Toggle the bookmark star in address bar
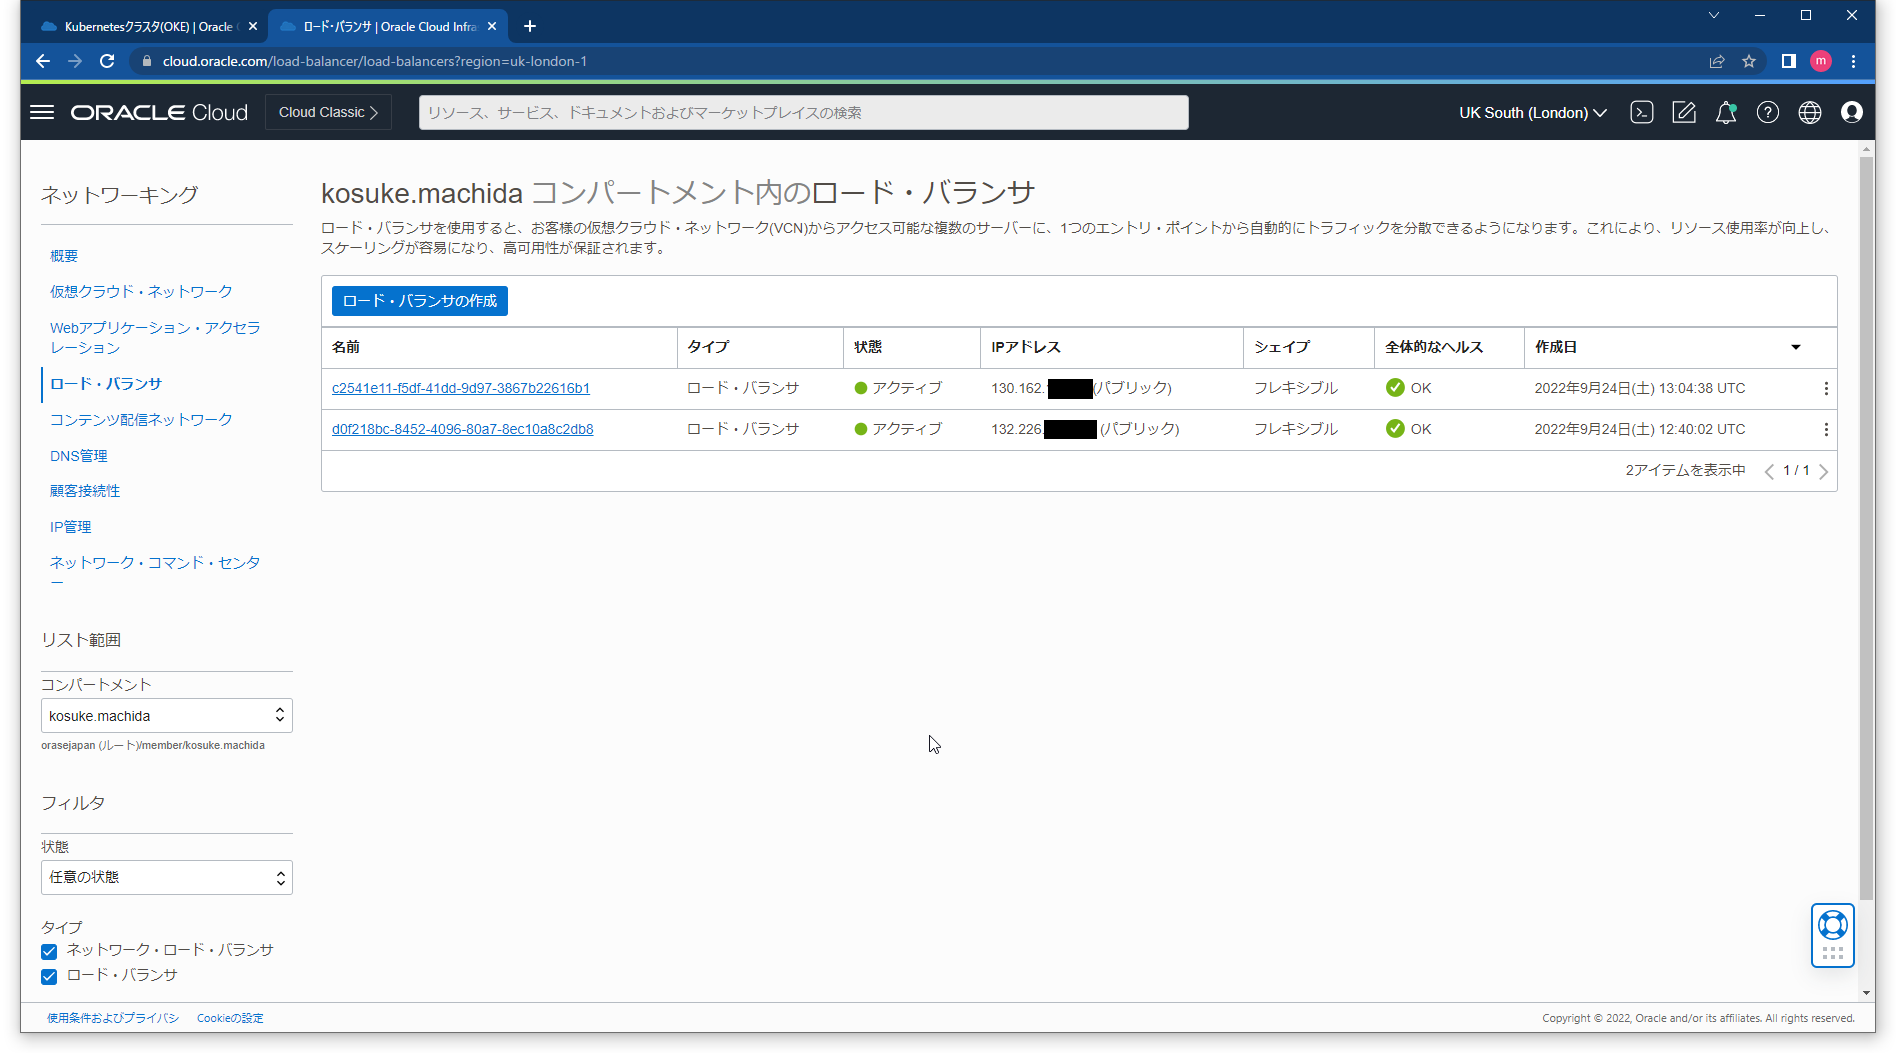This screenshot has width=1896, height=1053. click(1750, 61)
